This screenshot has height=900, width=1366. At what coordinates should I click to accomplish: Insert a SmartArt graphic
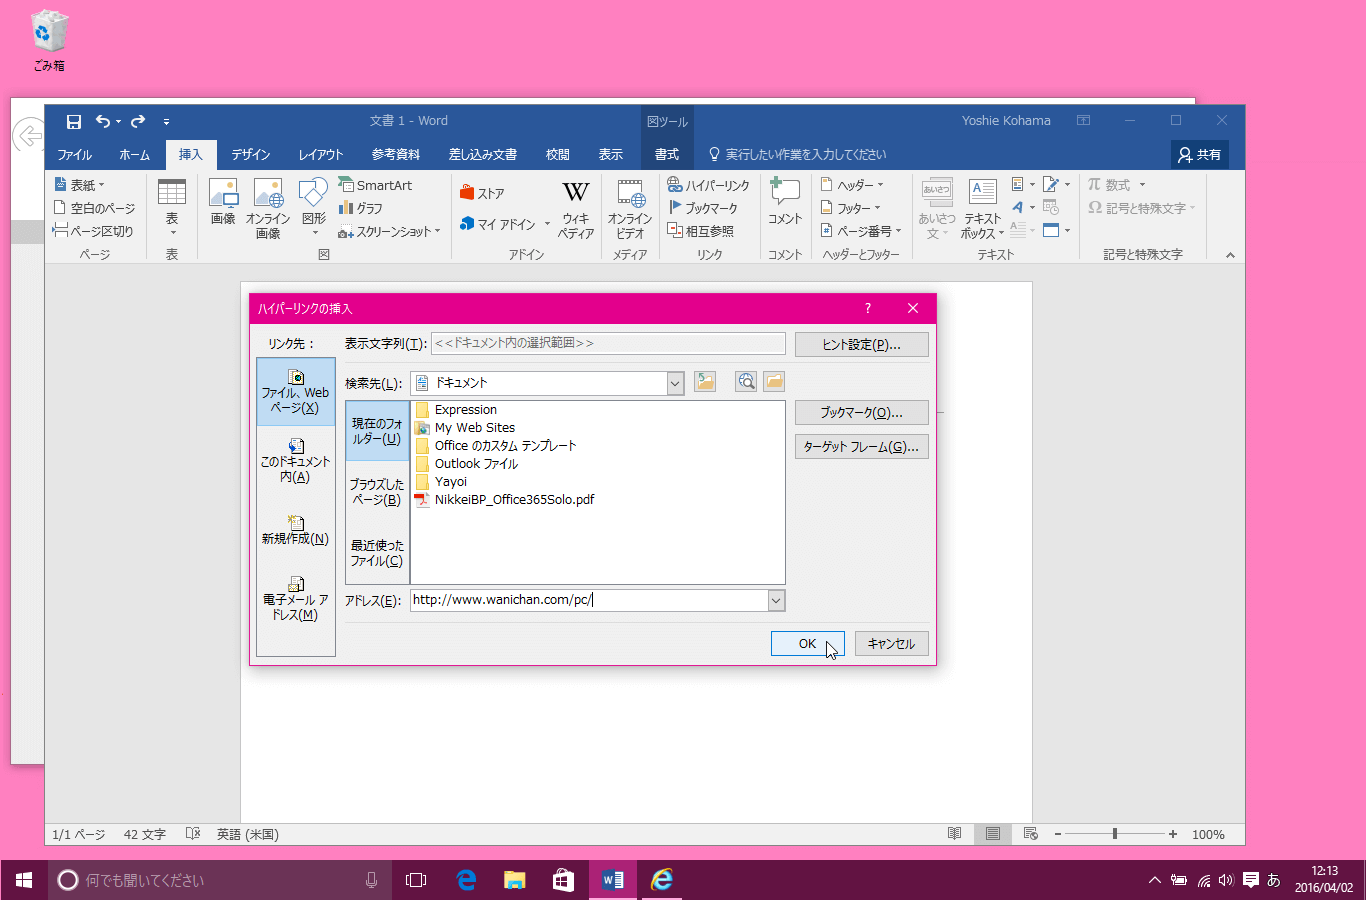click(x=376, y=185)
